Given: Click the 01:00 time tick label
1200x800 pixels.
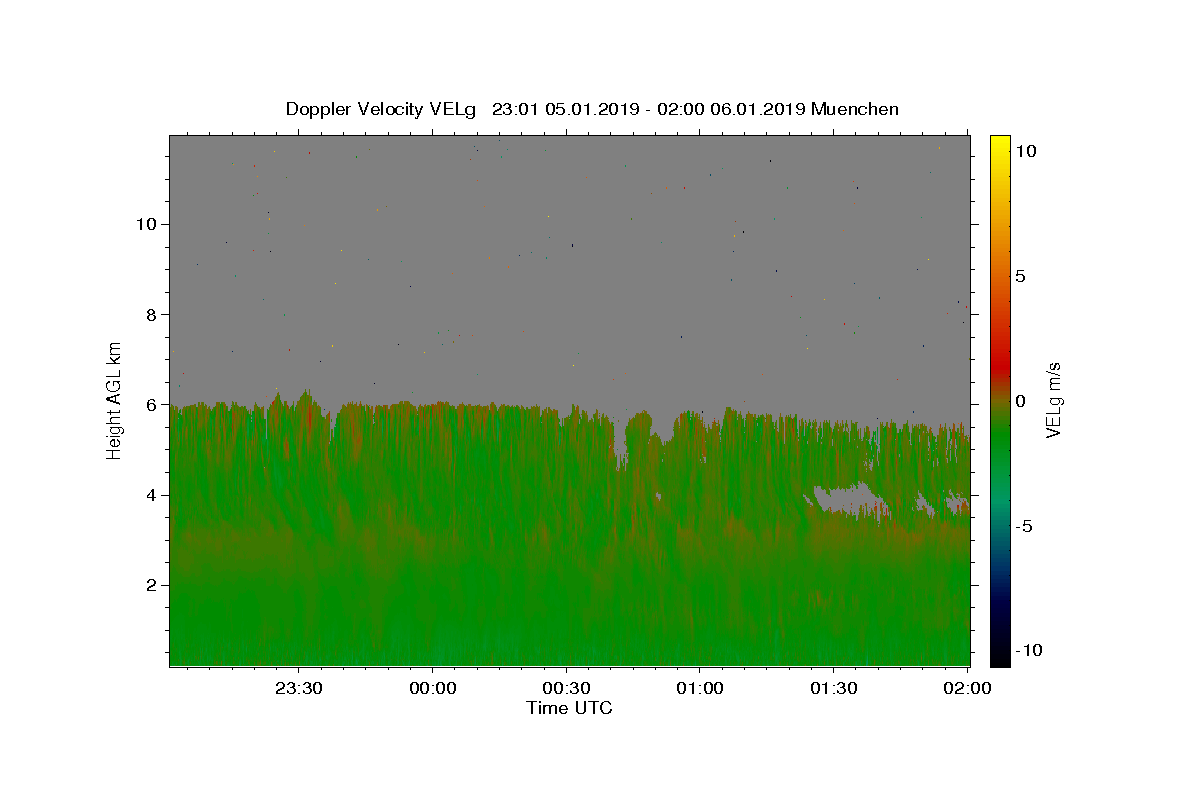Looking at the screenshot, I should (x=700, y=688).
